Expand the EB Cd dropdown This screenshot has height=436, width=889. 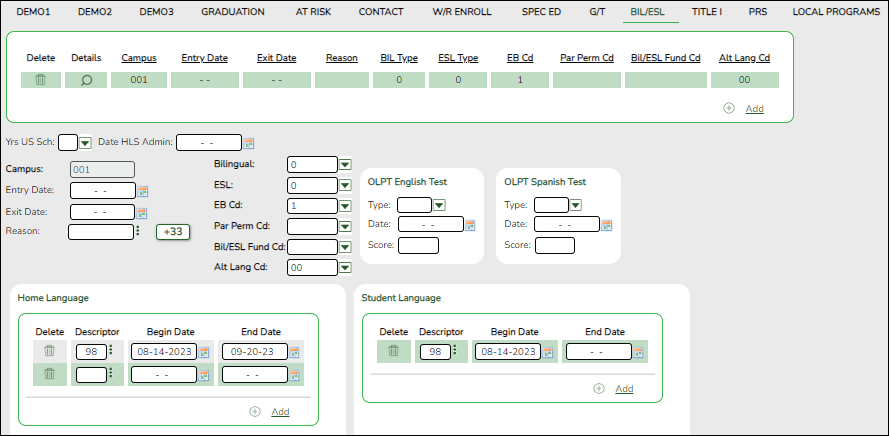pyautogui.click(x=345, y=206)
